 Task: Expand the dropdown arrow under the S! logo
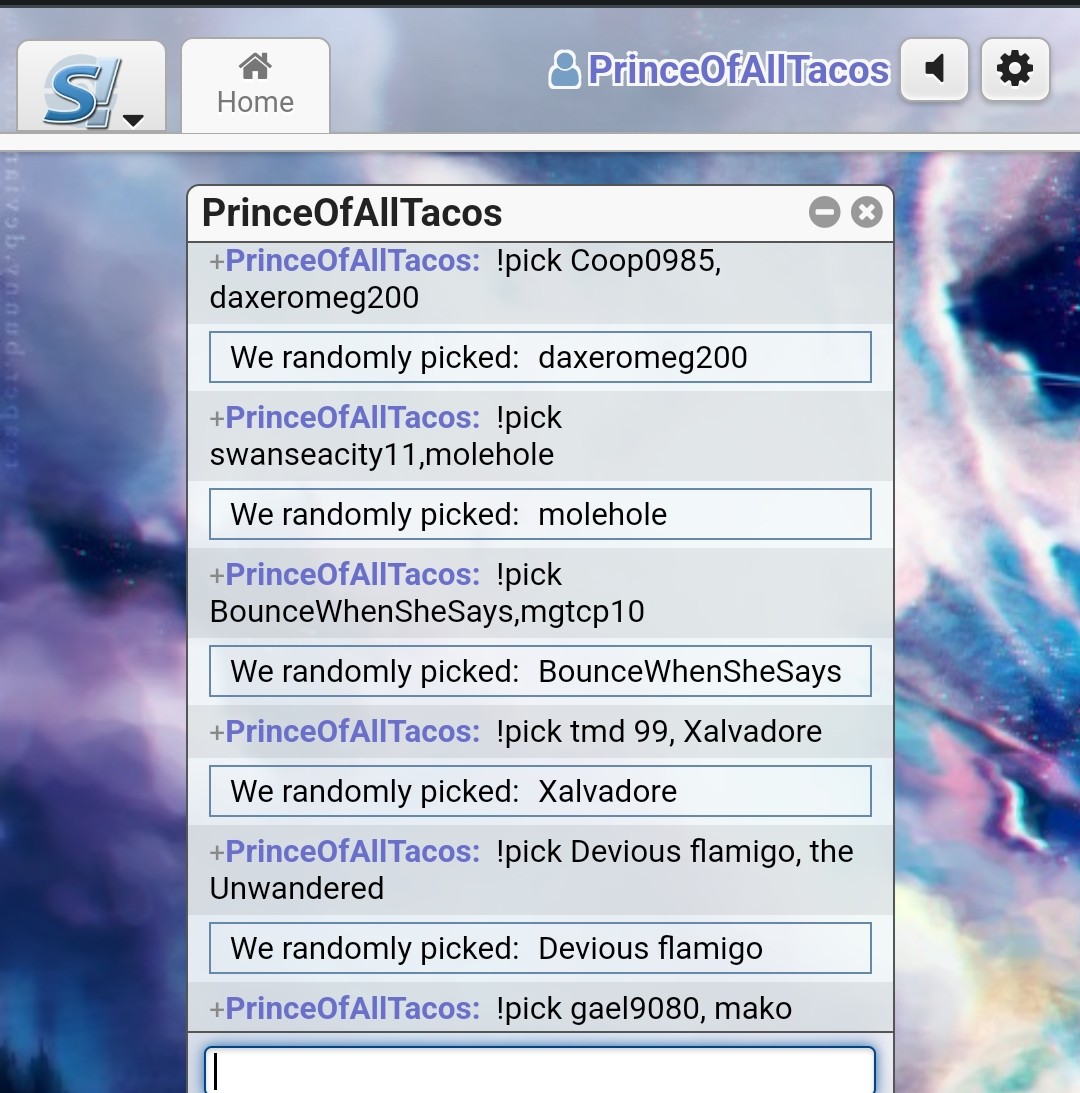pyautogui.click(x=131, y=119)
